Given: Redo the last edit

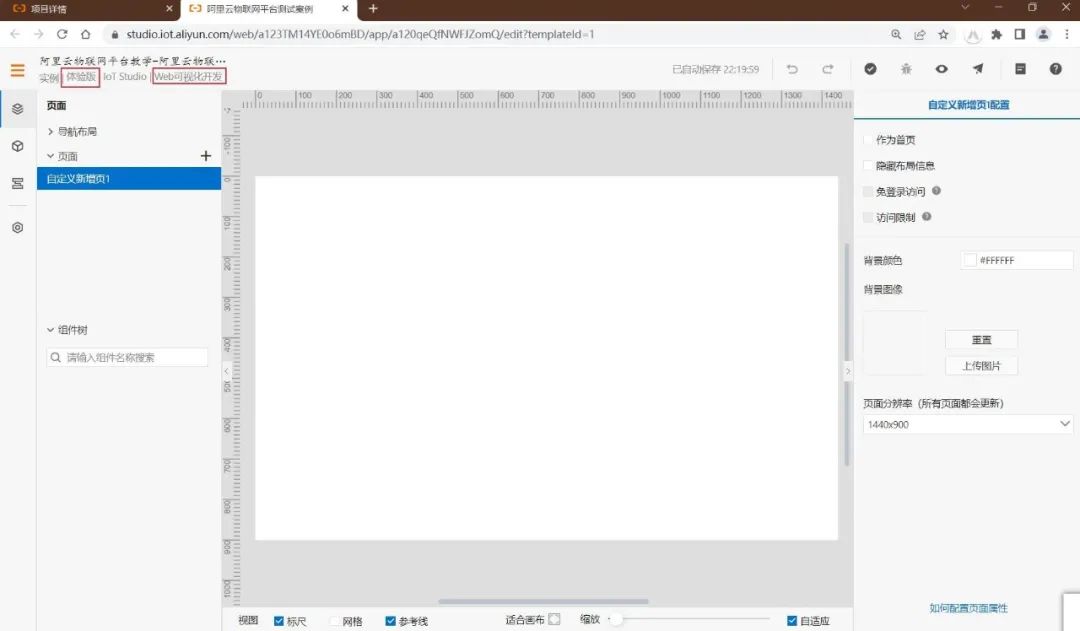Looking at the screenshot, I should (827, 69).
